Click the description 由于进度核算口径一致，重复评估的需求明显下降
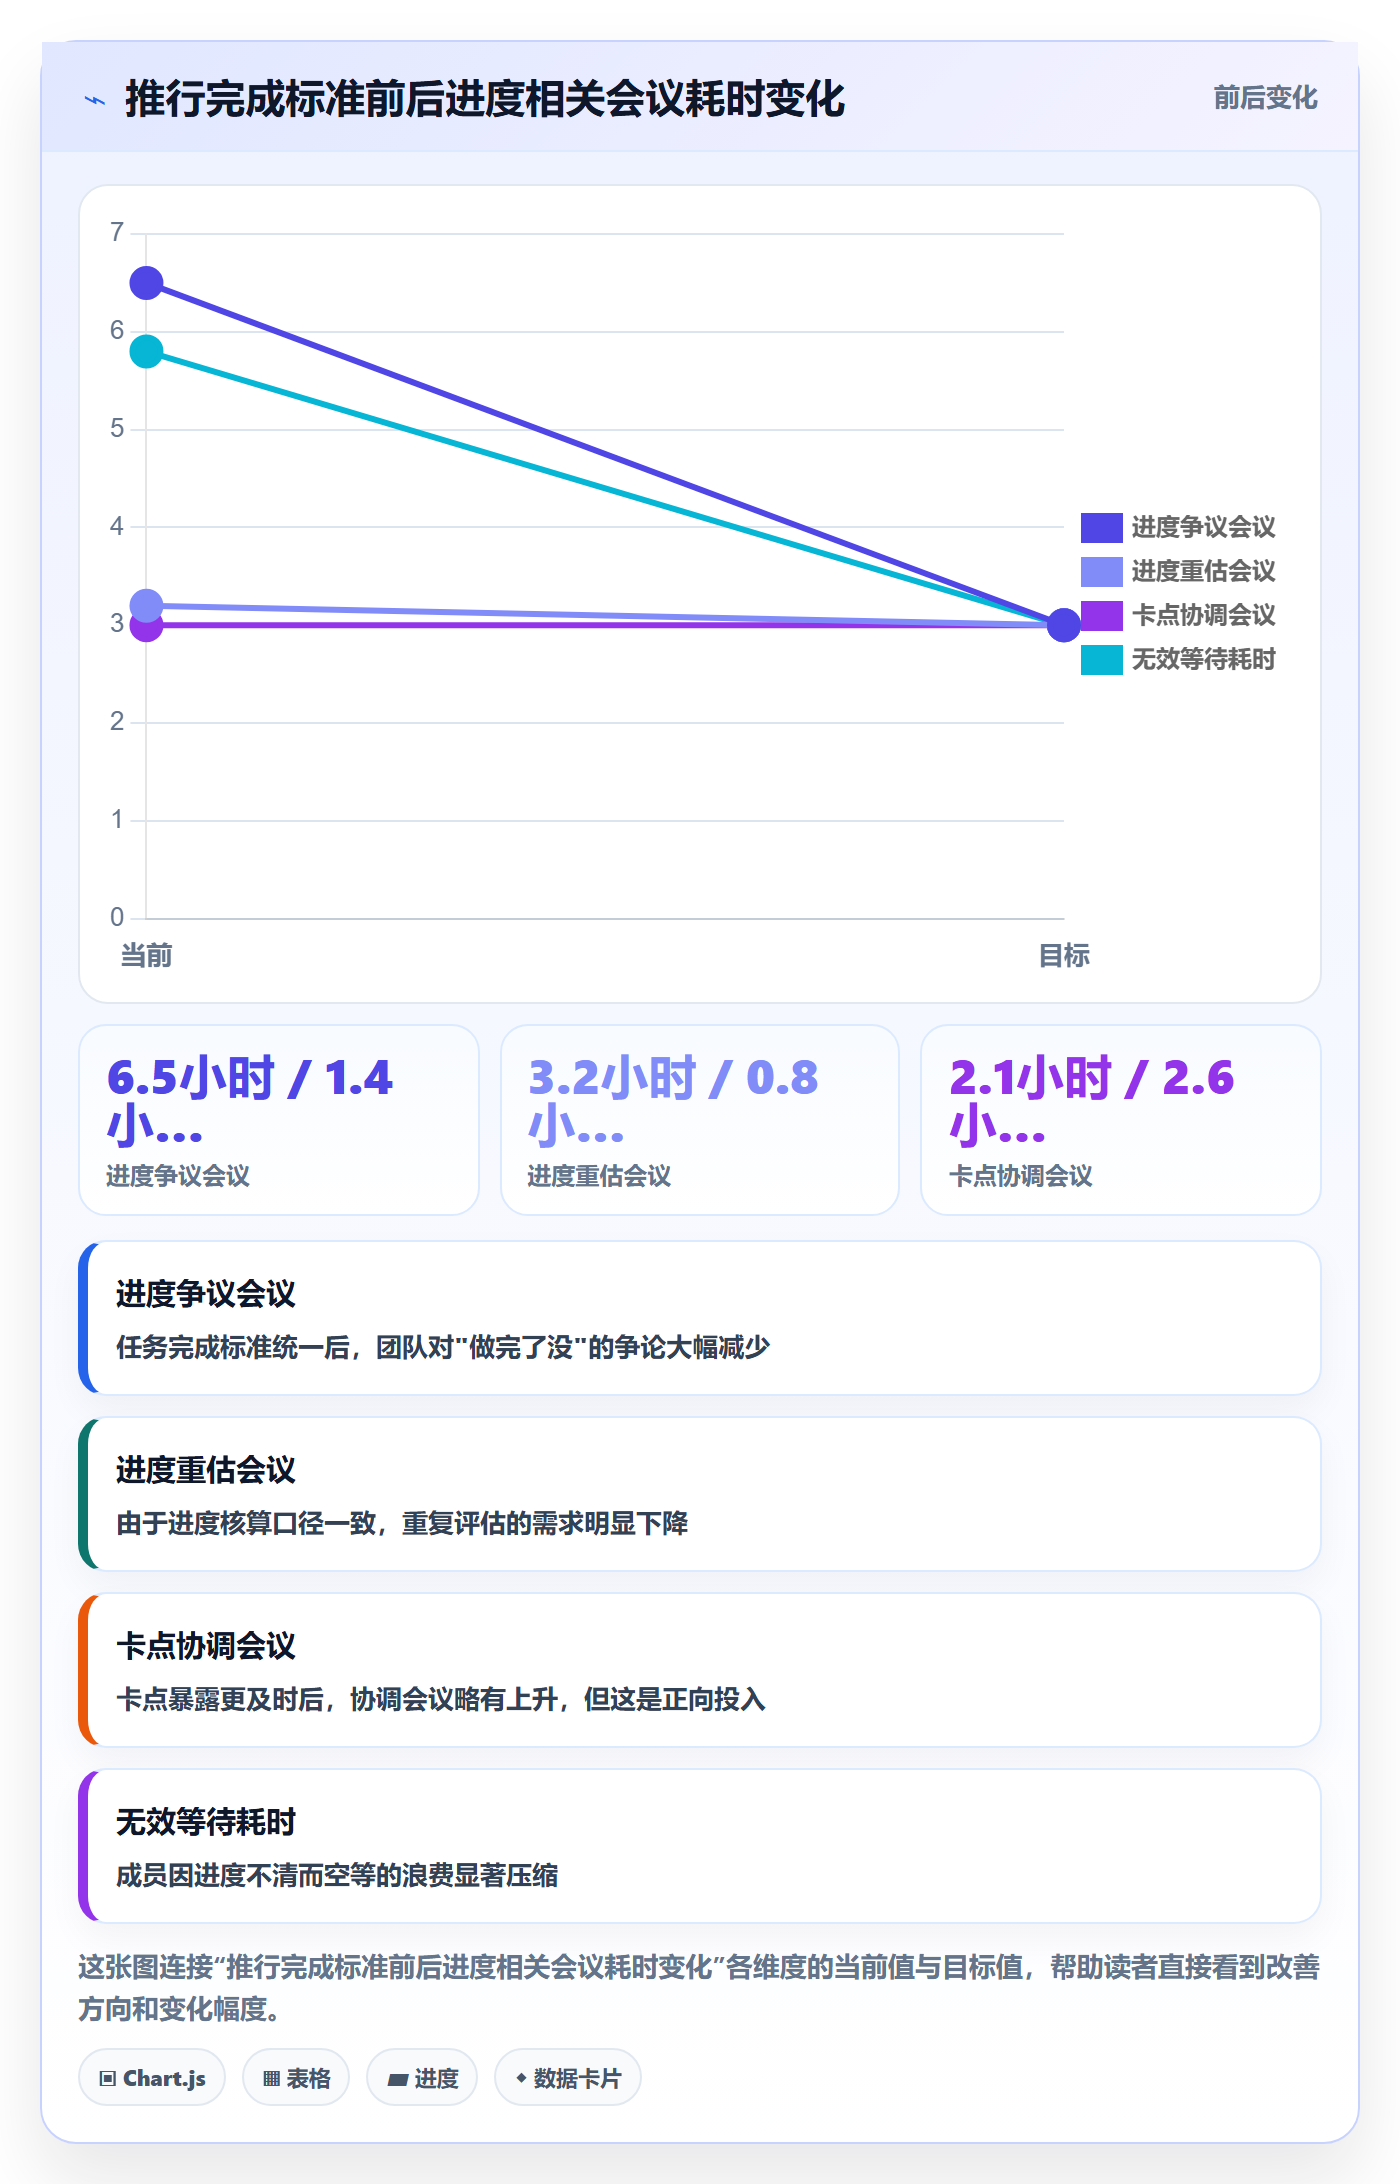The width and height of the screenshot is (1400, 2184). coord(402,1523)
